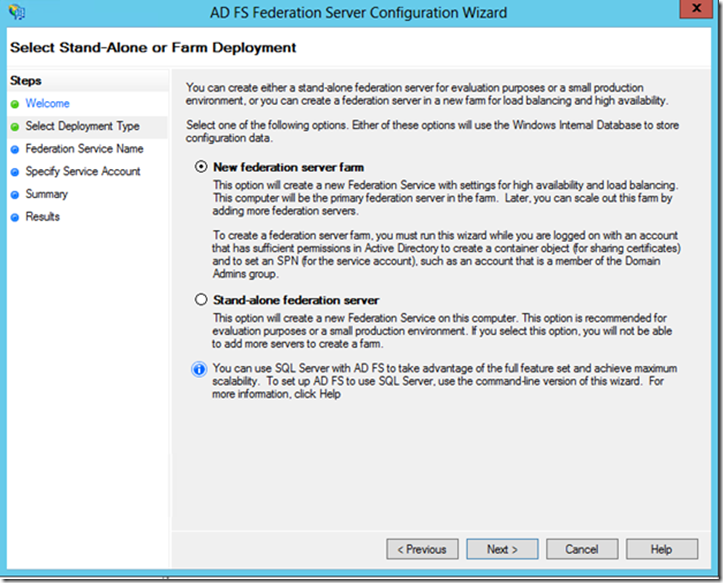Viewport: 723px width, 583px height.
Task: Jump to the Summary step
Action: click(47, 194)
